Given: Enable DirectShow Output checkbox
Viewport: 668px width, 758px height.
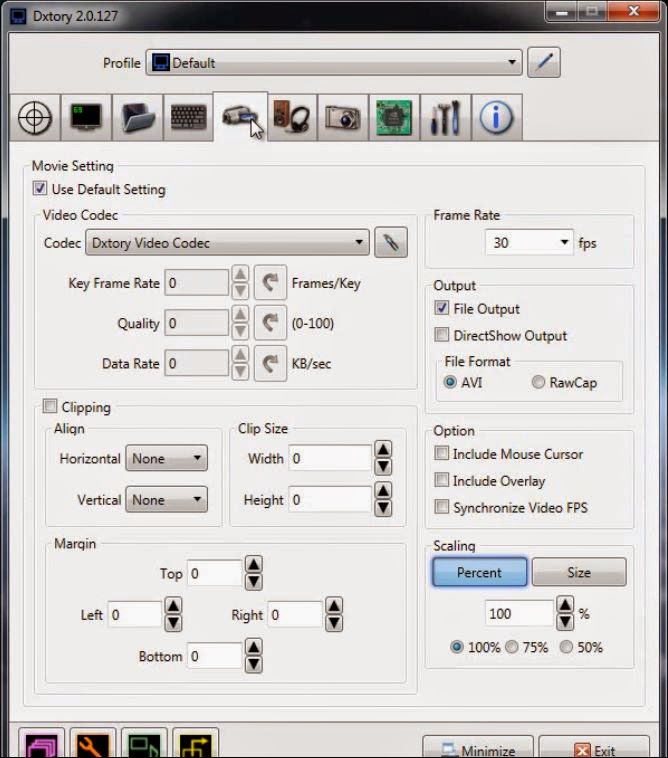Looking at the screenshot, I should [441, 334].
